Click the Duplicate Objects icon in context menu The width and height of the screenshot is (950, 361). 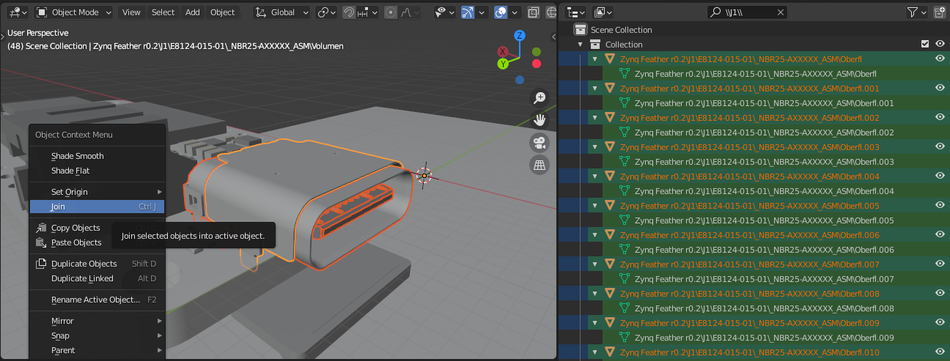pos(41,263)
